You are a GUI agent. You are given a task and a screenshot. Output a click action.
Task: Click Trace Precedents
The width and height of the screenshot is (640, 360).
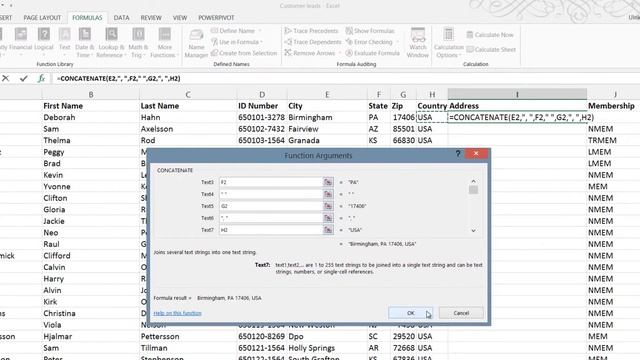tap(311, 31)
